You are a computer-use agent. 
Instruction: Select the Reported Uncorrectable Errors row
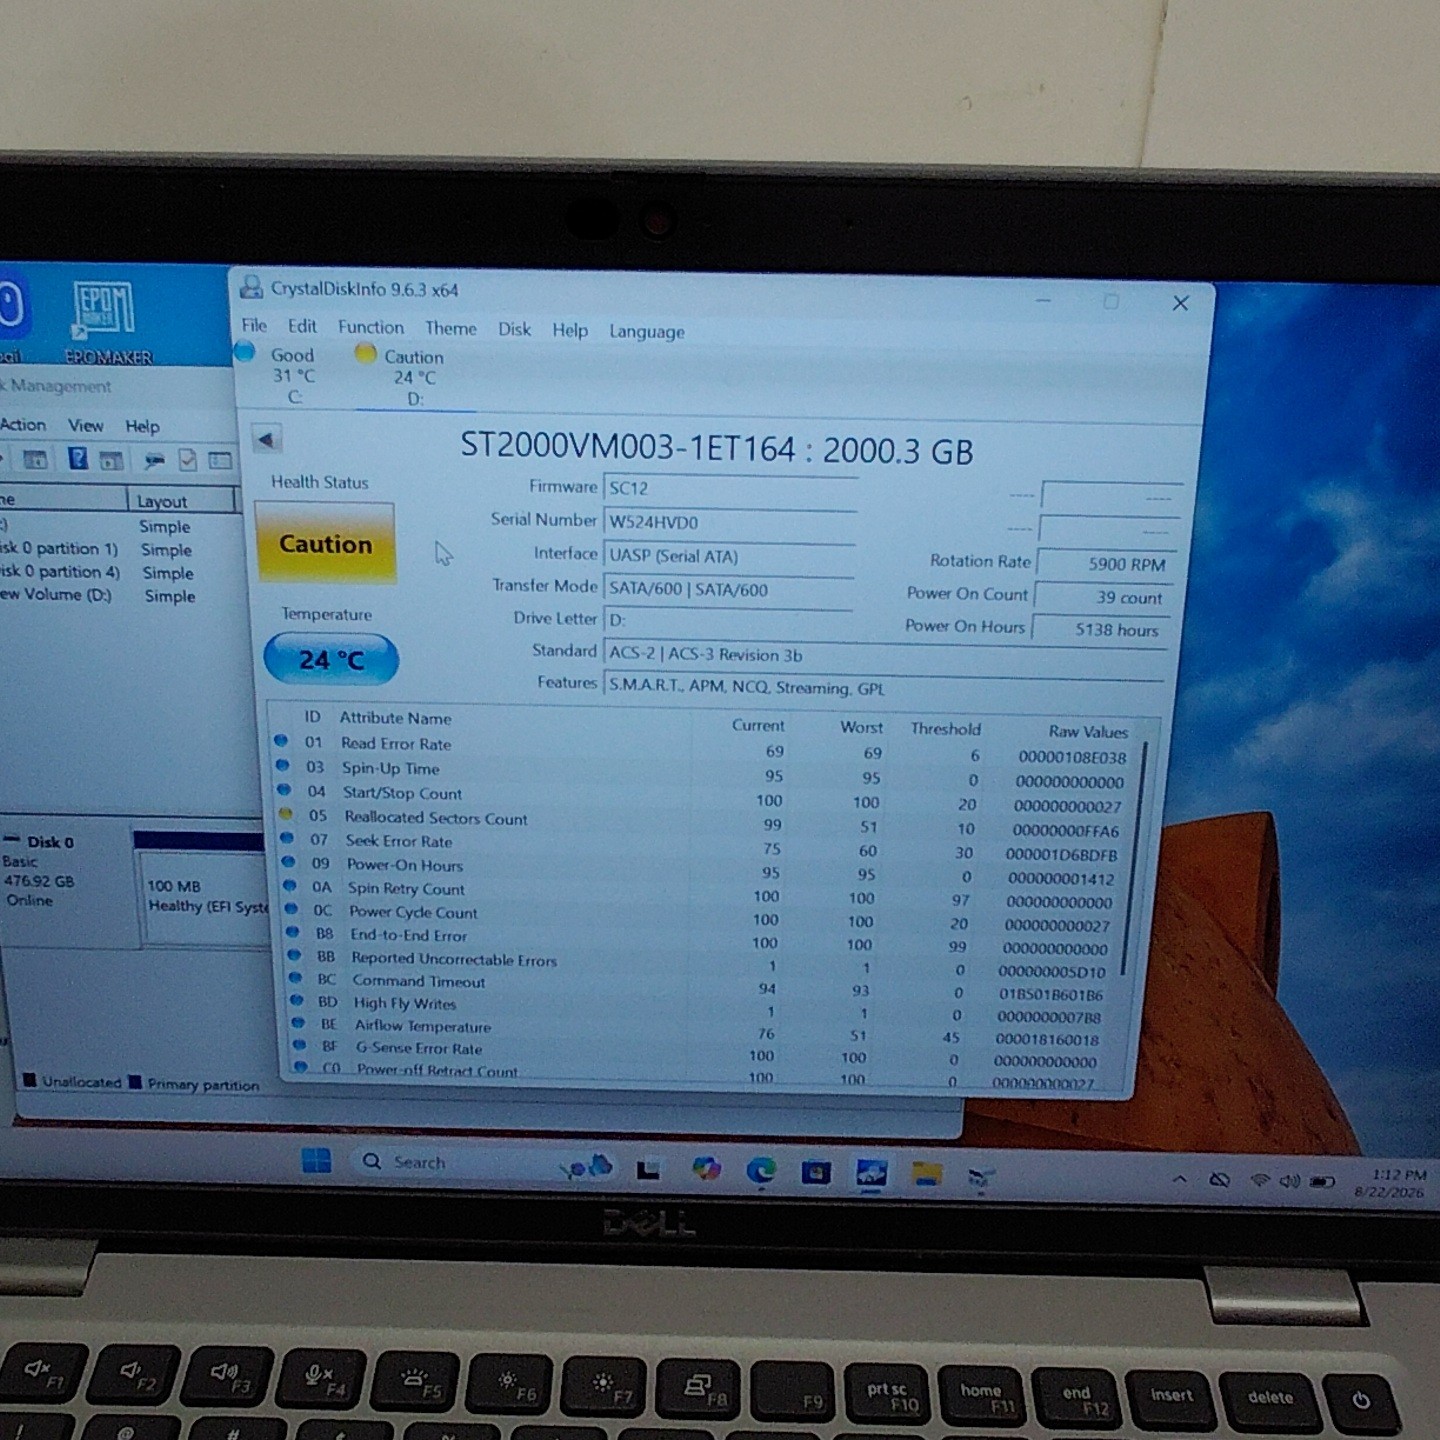[703, 963]
